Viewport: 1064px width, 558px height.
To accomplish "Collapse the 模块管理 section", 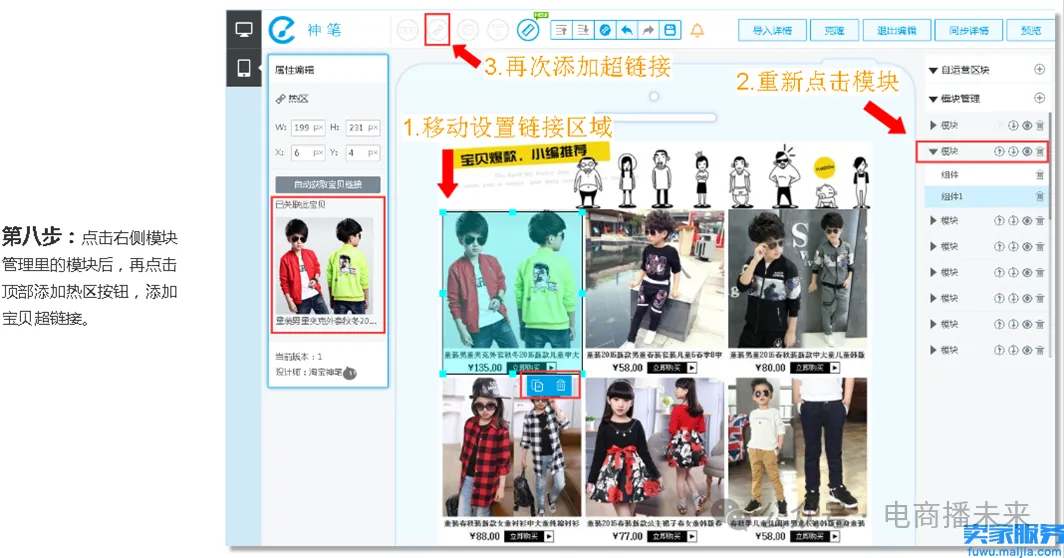I will (933, 98).
